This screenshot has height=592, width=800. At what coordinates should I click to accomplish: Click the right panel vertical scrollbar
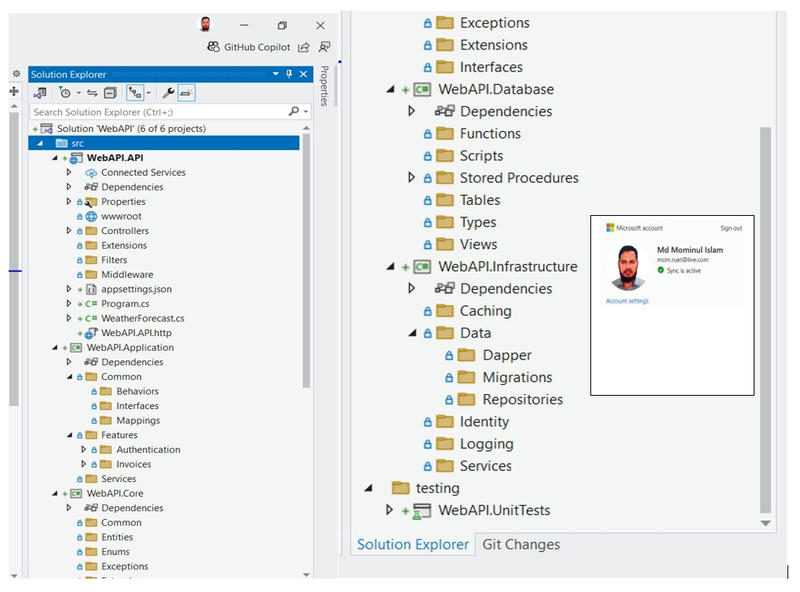tap(765, 320)
